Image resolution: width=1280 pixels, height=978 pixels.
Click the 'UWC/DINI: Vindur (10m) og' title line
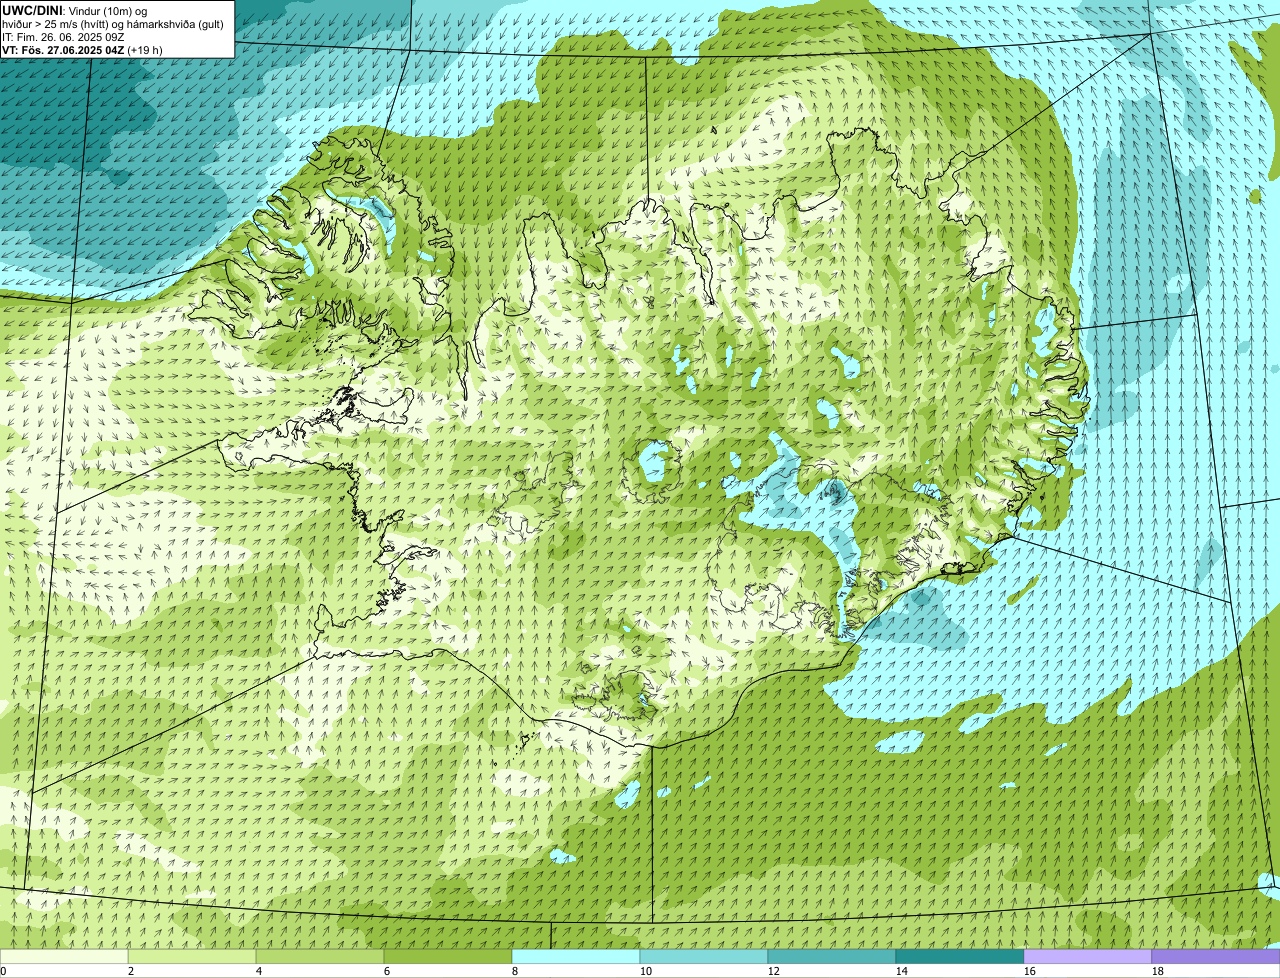(x=75, y=10)
